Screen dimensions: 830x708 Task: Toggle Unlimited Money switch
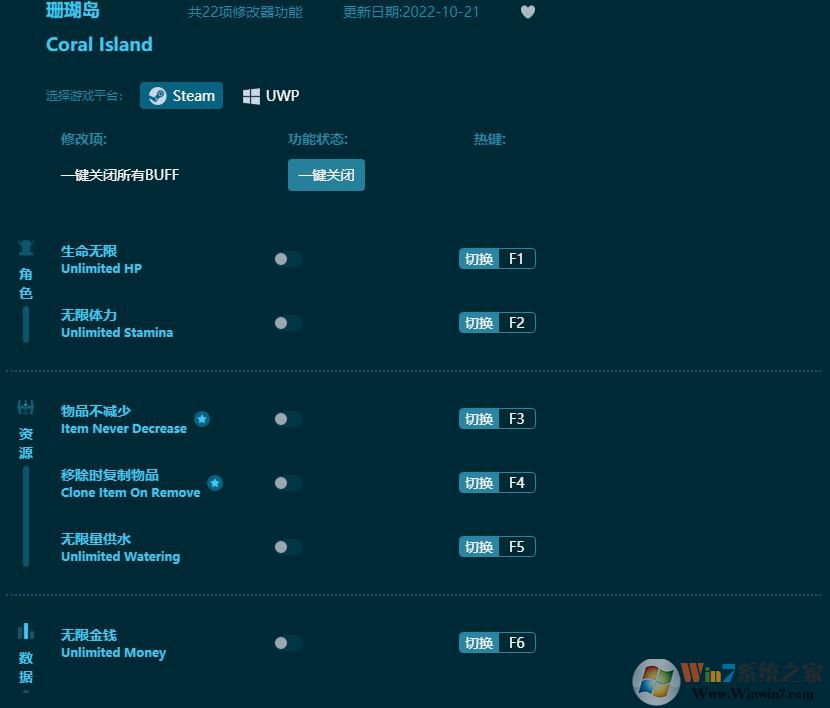(288, 643)
